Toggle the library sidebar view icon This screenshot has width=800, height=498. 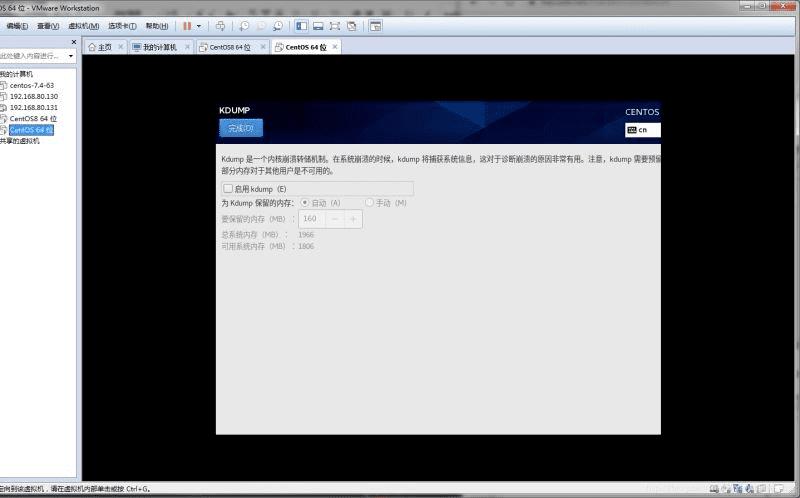click(x=302, y=26)
